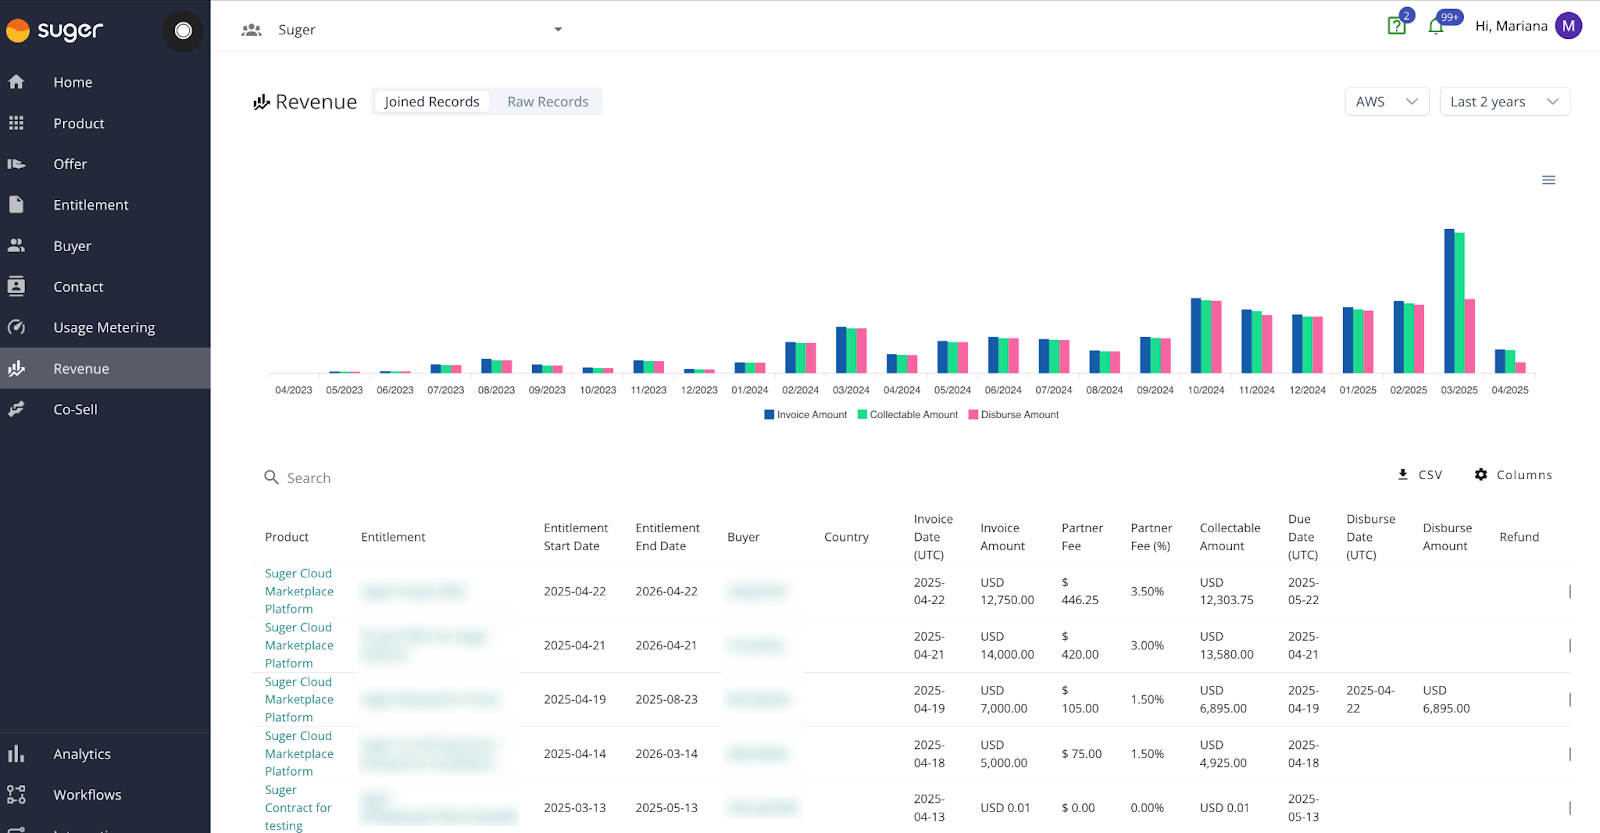1600x833 pixels.
Task: Export records with the CSV button
Action: pos(1420,474)
